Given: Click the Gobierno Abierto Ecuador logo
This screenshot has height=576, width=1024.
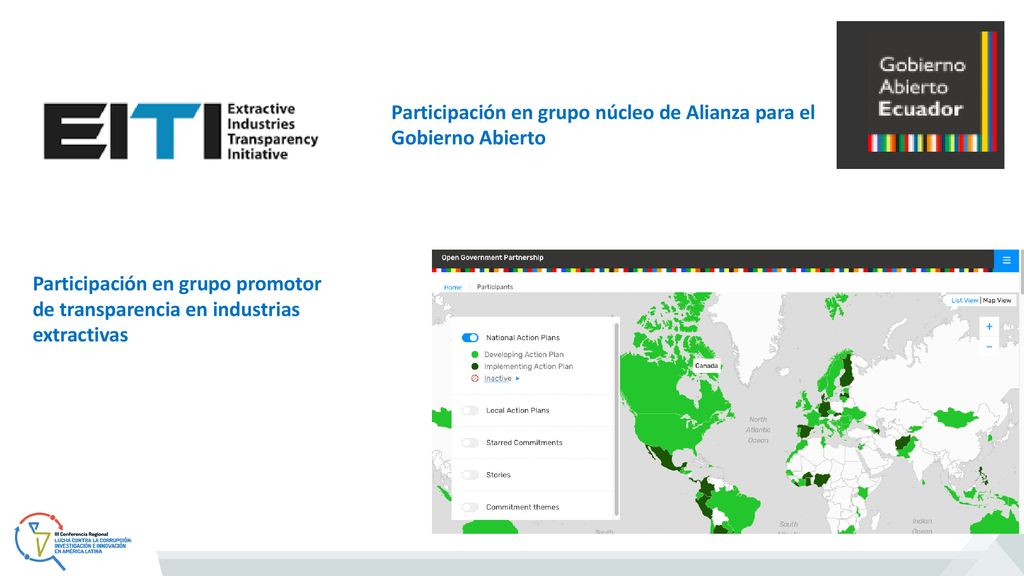Looking at the screenshot, I should (x=920, y=95).
